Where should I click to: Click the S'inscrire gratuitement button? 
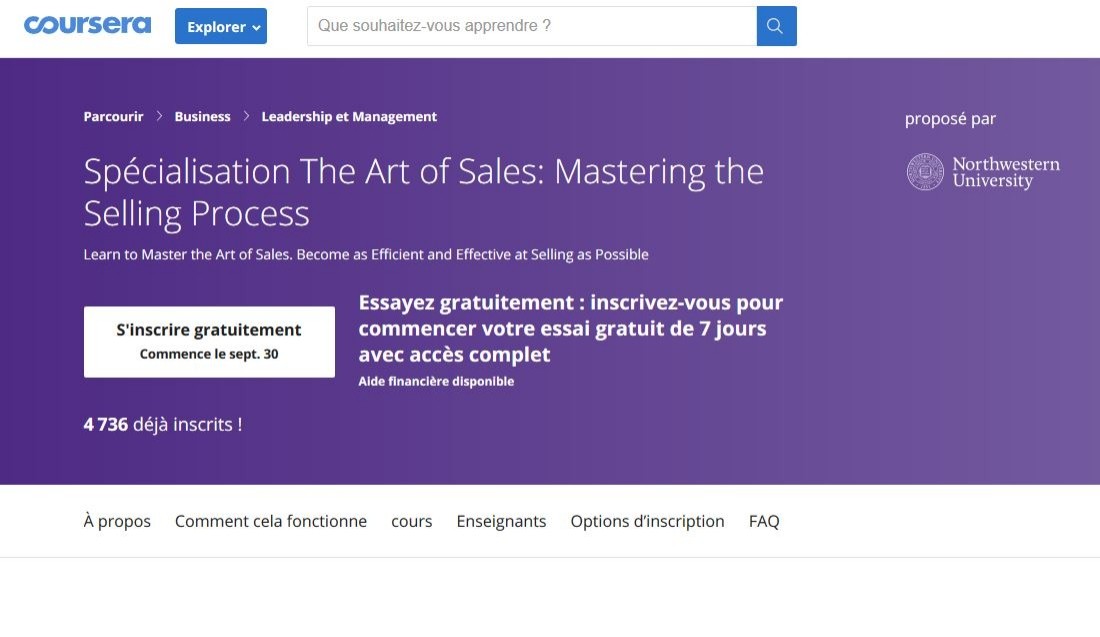[209, 342]
